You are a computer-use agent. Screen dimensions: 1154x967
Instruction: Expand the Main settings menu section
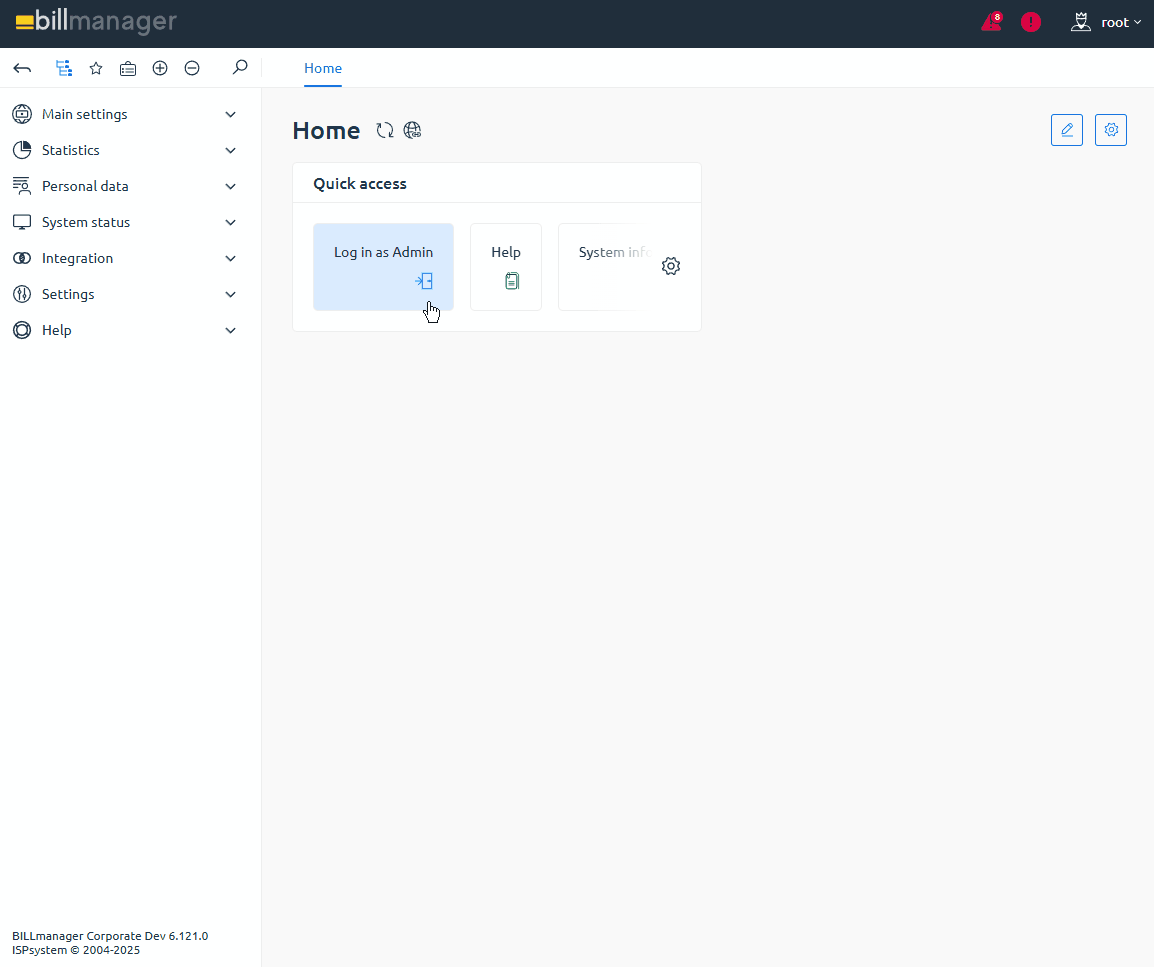point(125,114)
